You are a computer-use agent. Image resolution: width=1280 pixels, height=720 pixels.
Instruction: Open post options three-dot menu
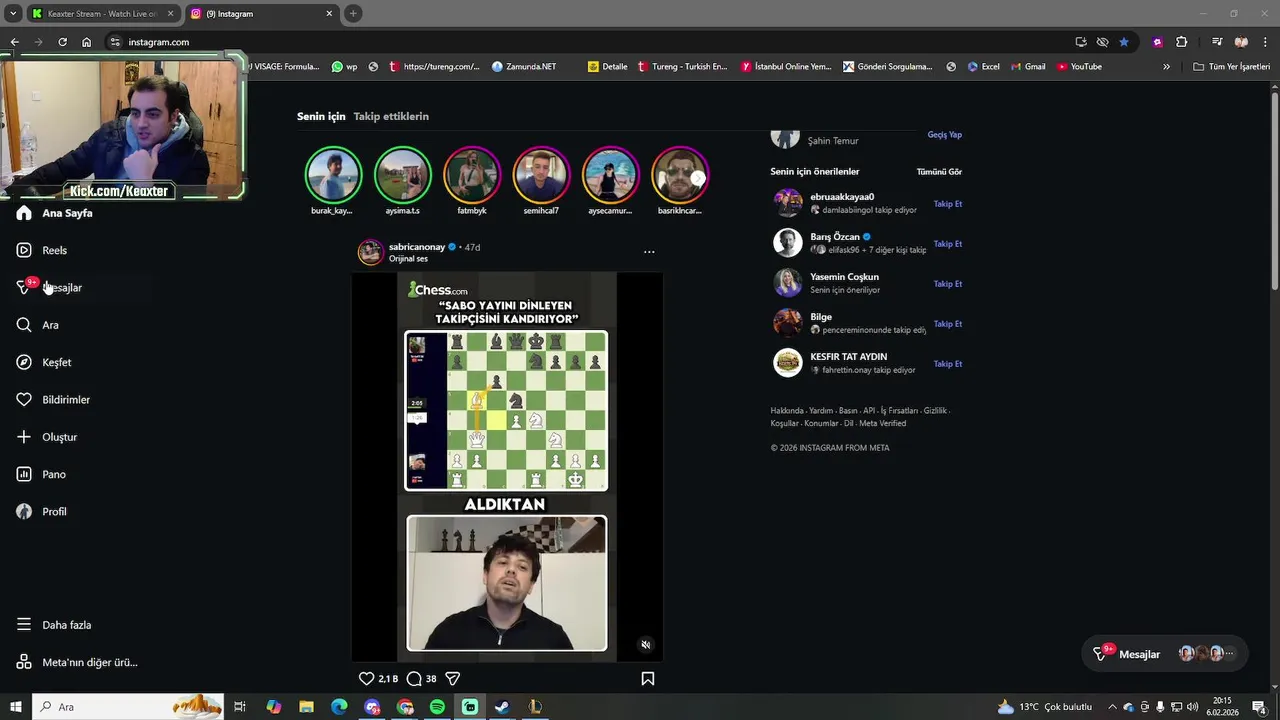tap(649, 252)
